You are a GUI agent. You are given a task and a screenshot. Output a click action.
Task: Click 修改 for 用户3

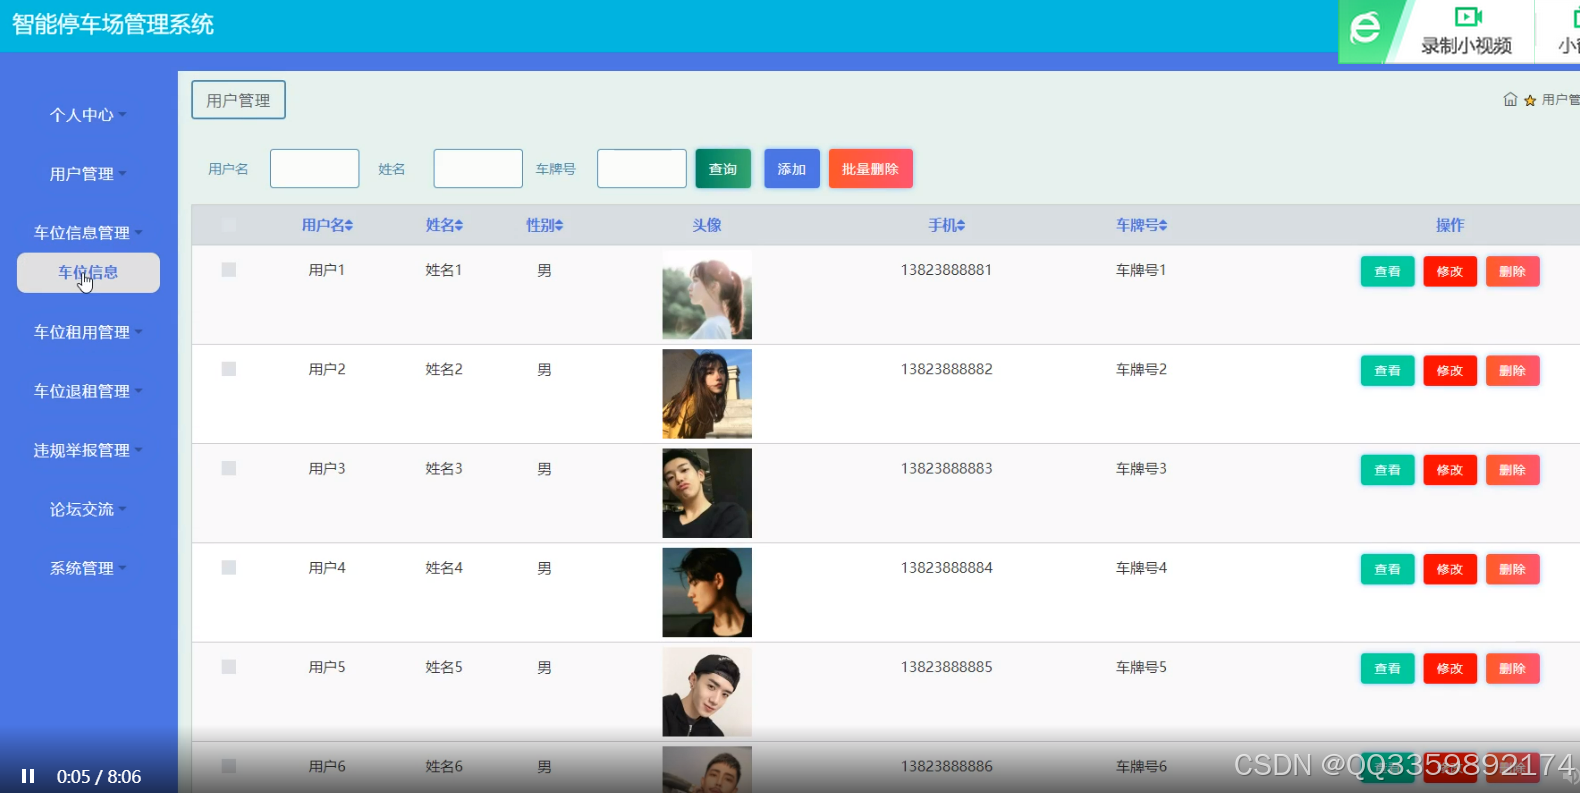tap(1450, 470)
